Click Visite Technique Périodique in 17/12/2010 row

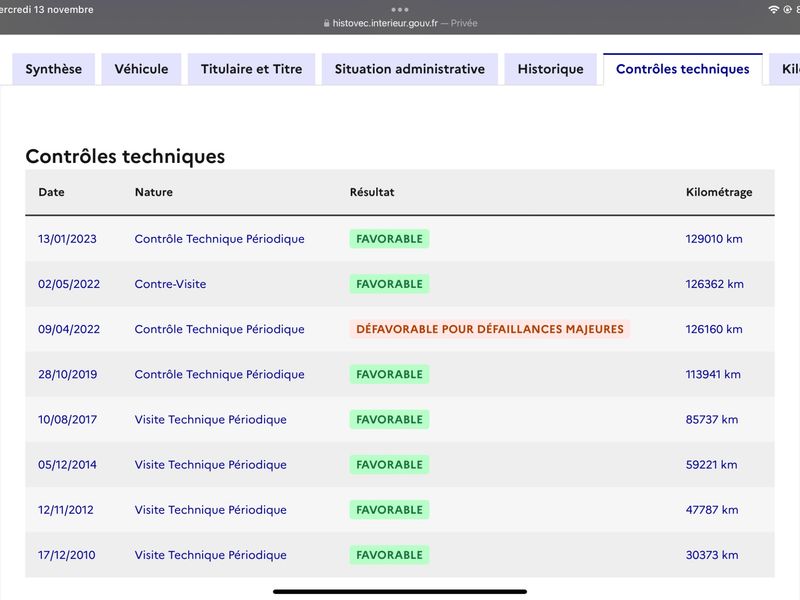[x=211, y=555]
